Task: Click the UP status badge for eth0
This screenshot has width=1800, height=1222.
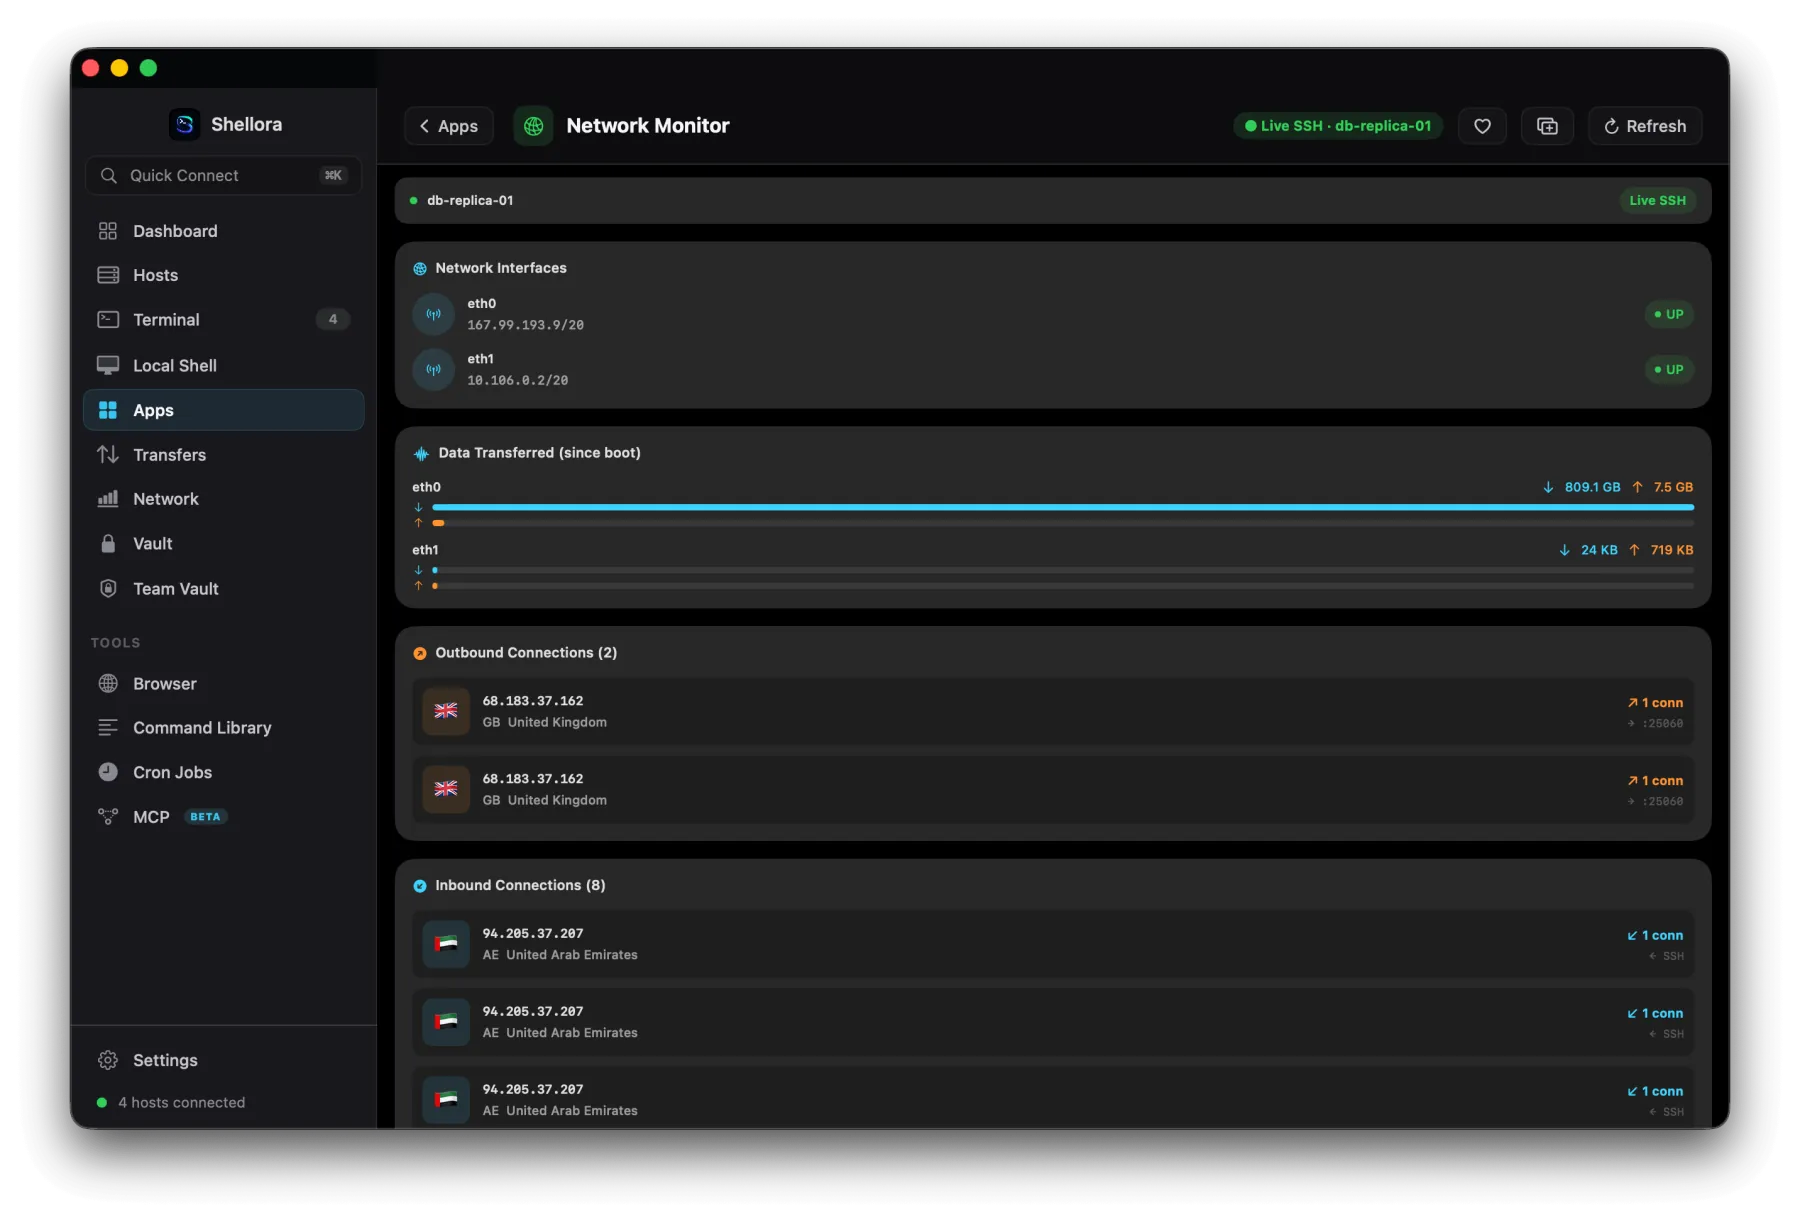Action: pos(1669,314)
